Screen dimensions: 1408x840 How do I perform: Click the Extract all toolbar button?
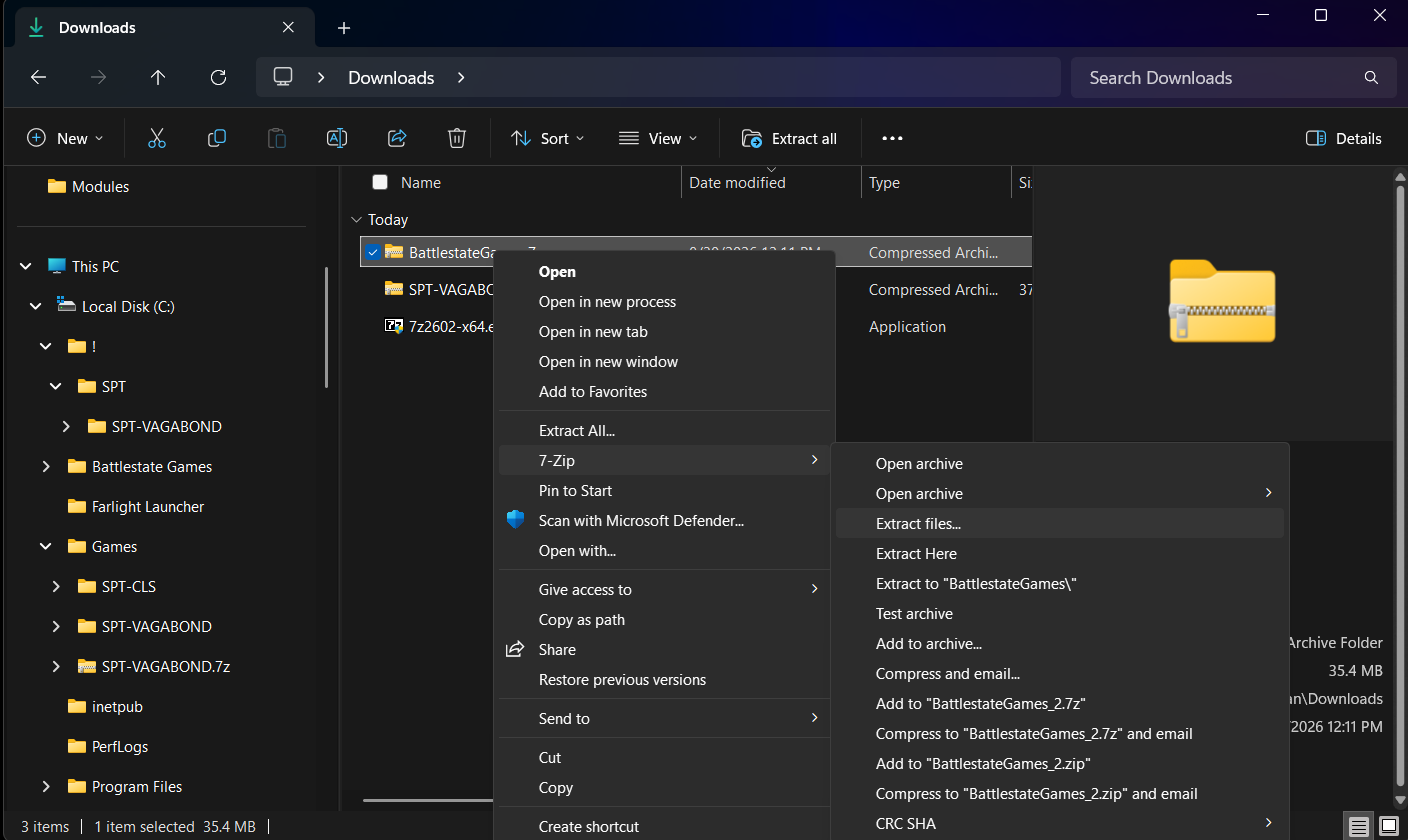(789, 138)
